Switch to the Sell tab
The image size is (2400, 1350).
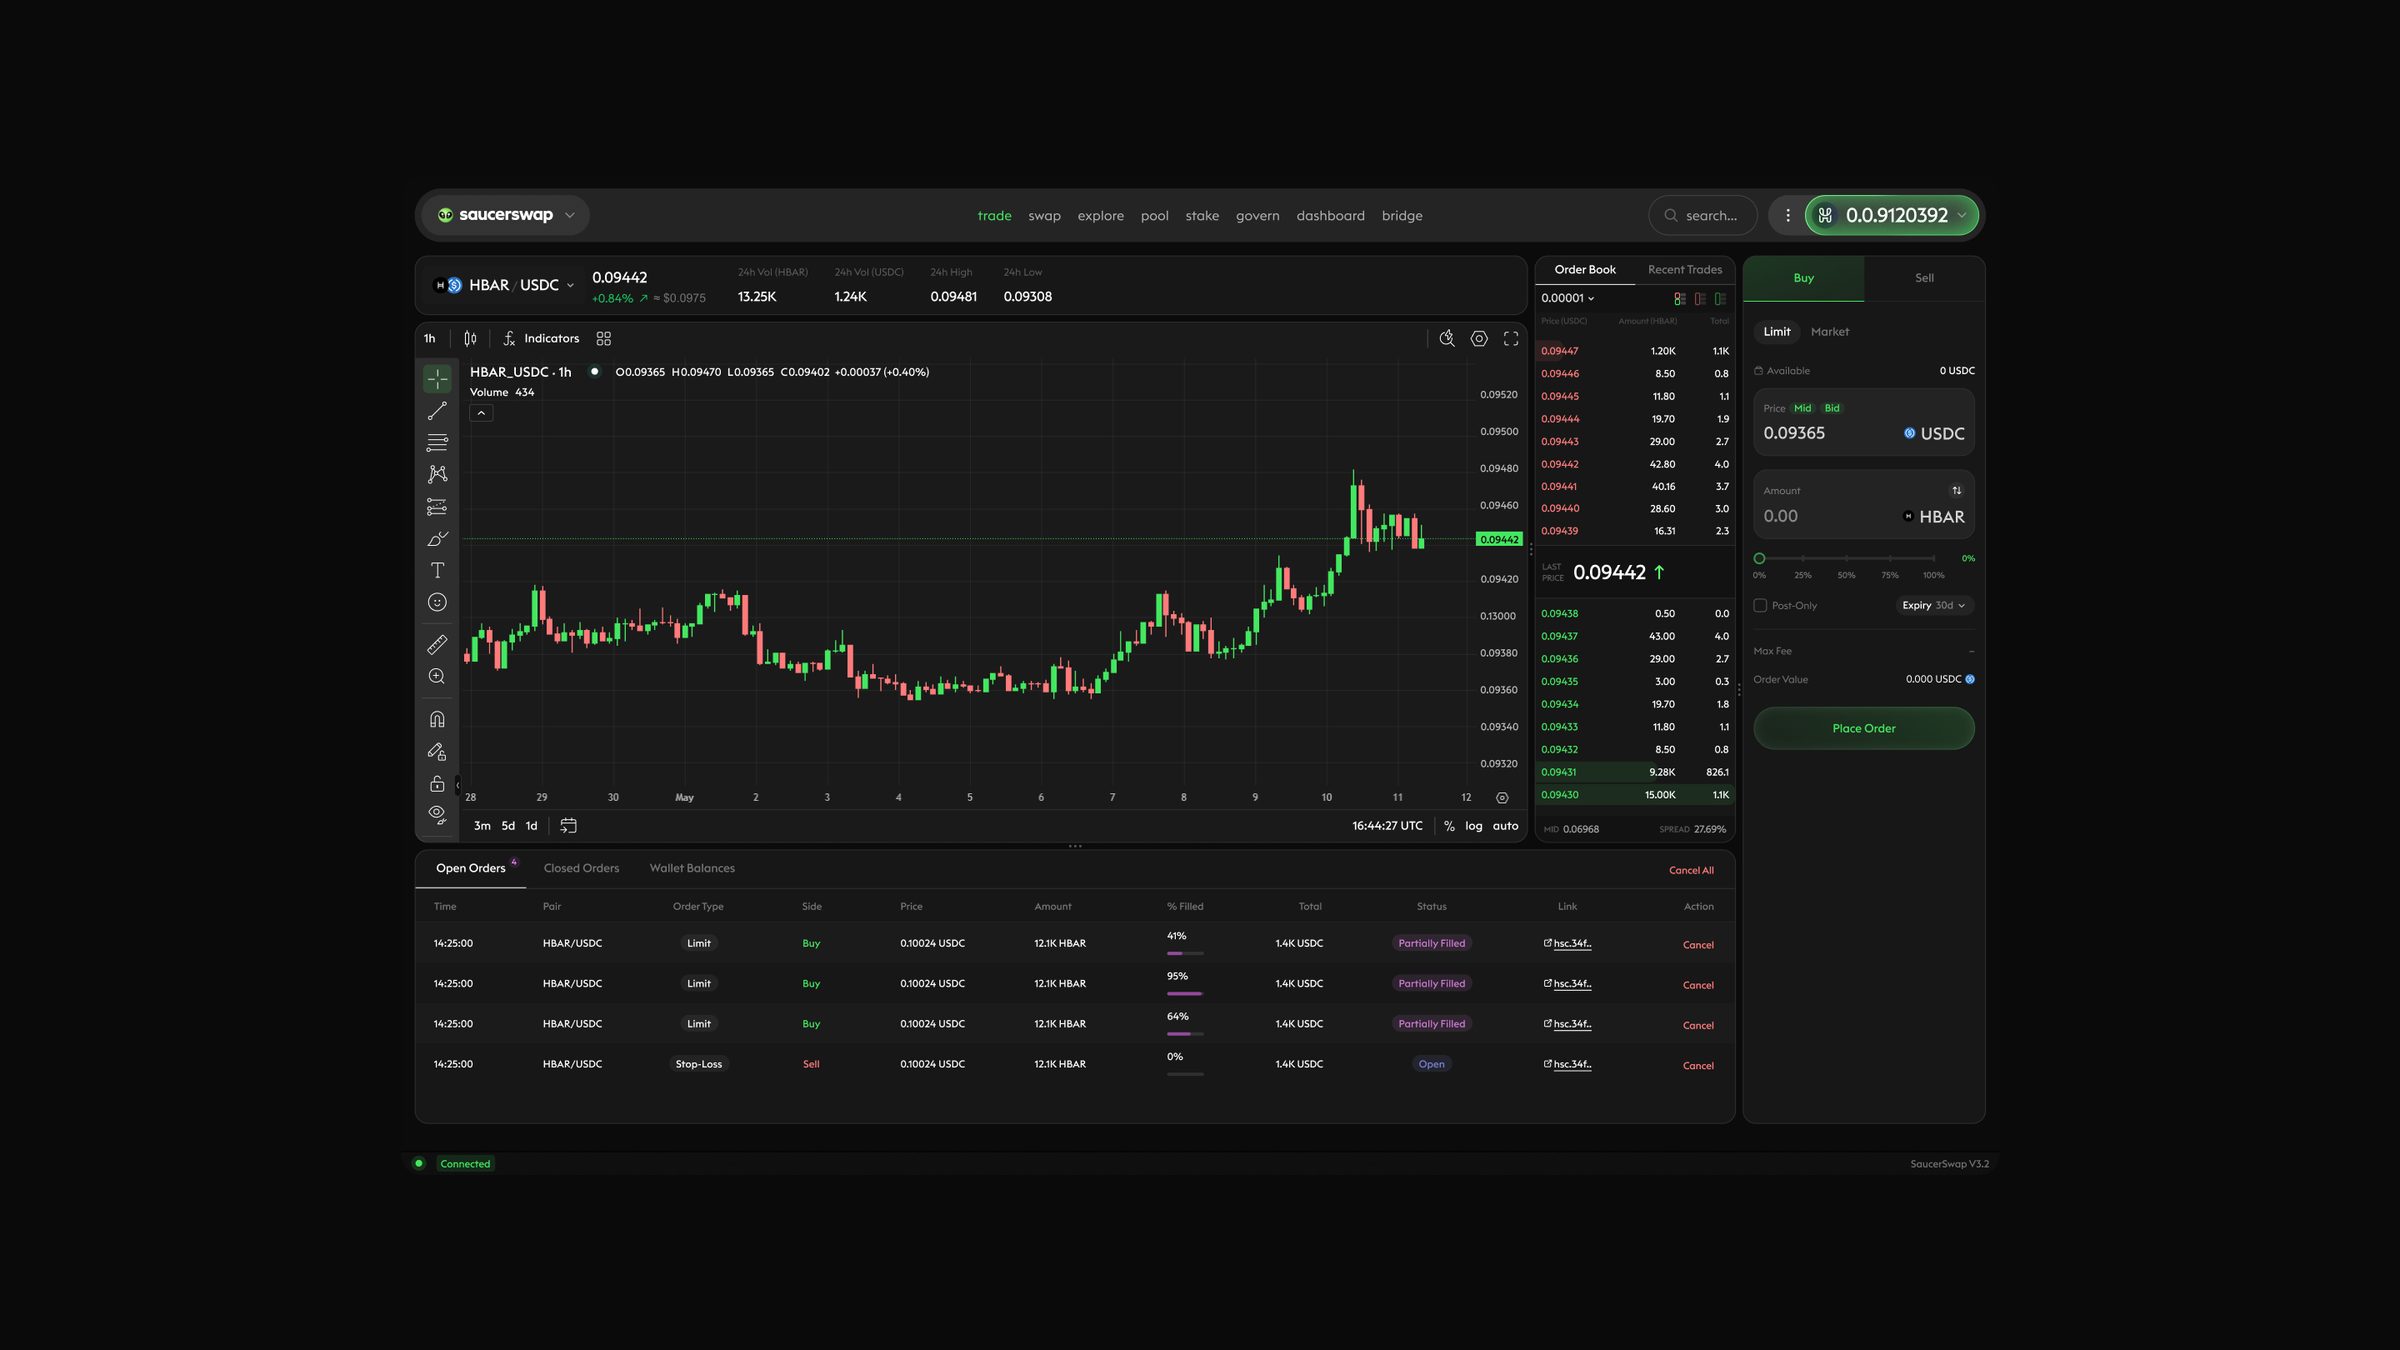pyautogui.click(x=1924, y=278)
